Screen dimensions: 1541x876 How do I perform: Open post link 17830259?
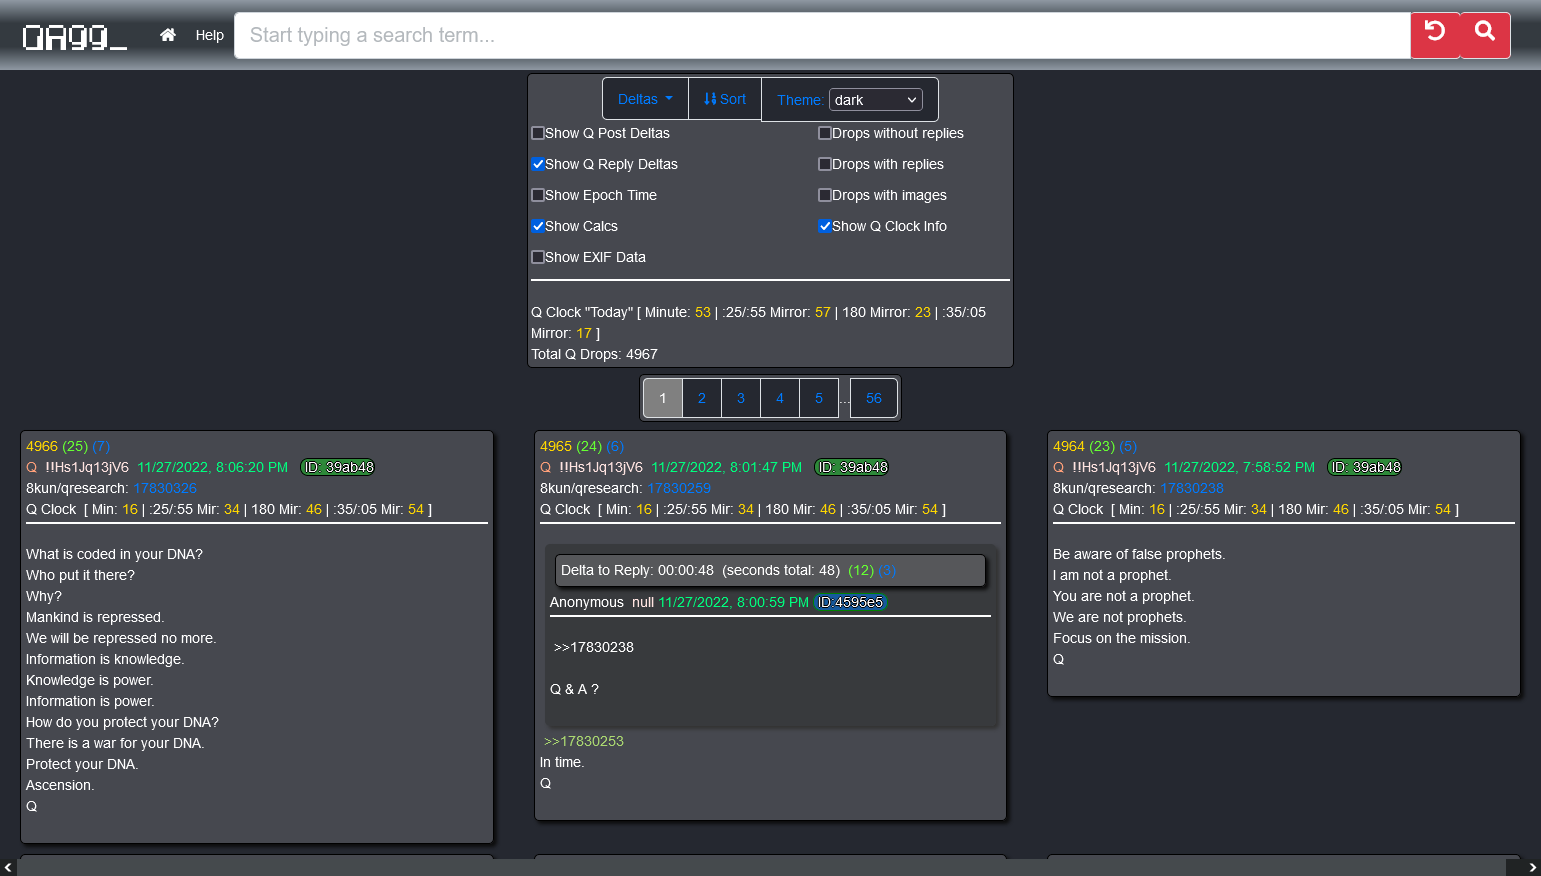pyautogui.click(x=679, y=488)
